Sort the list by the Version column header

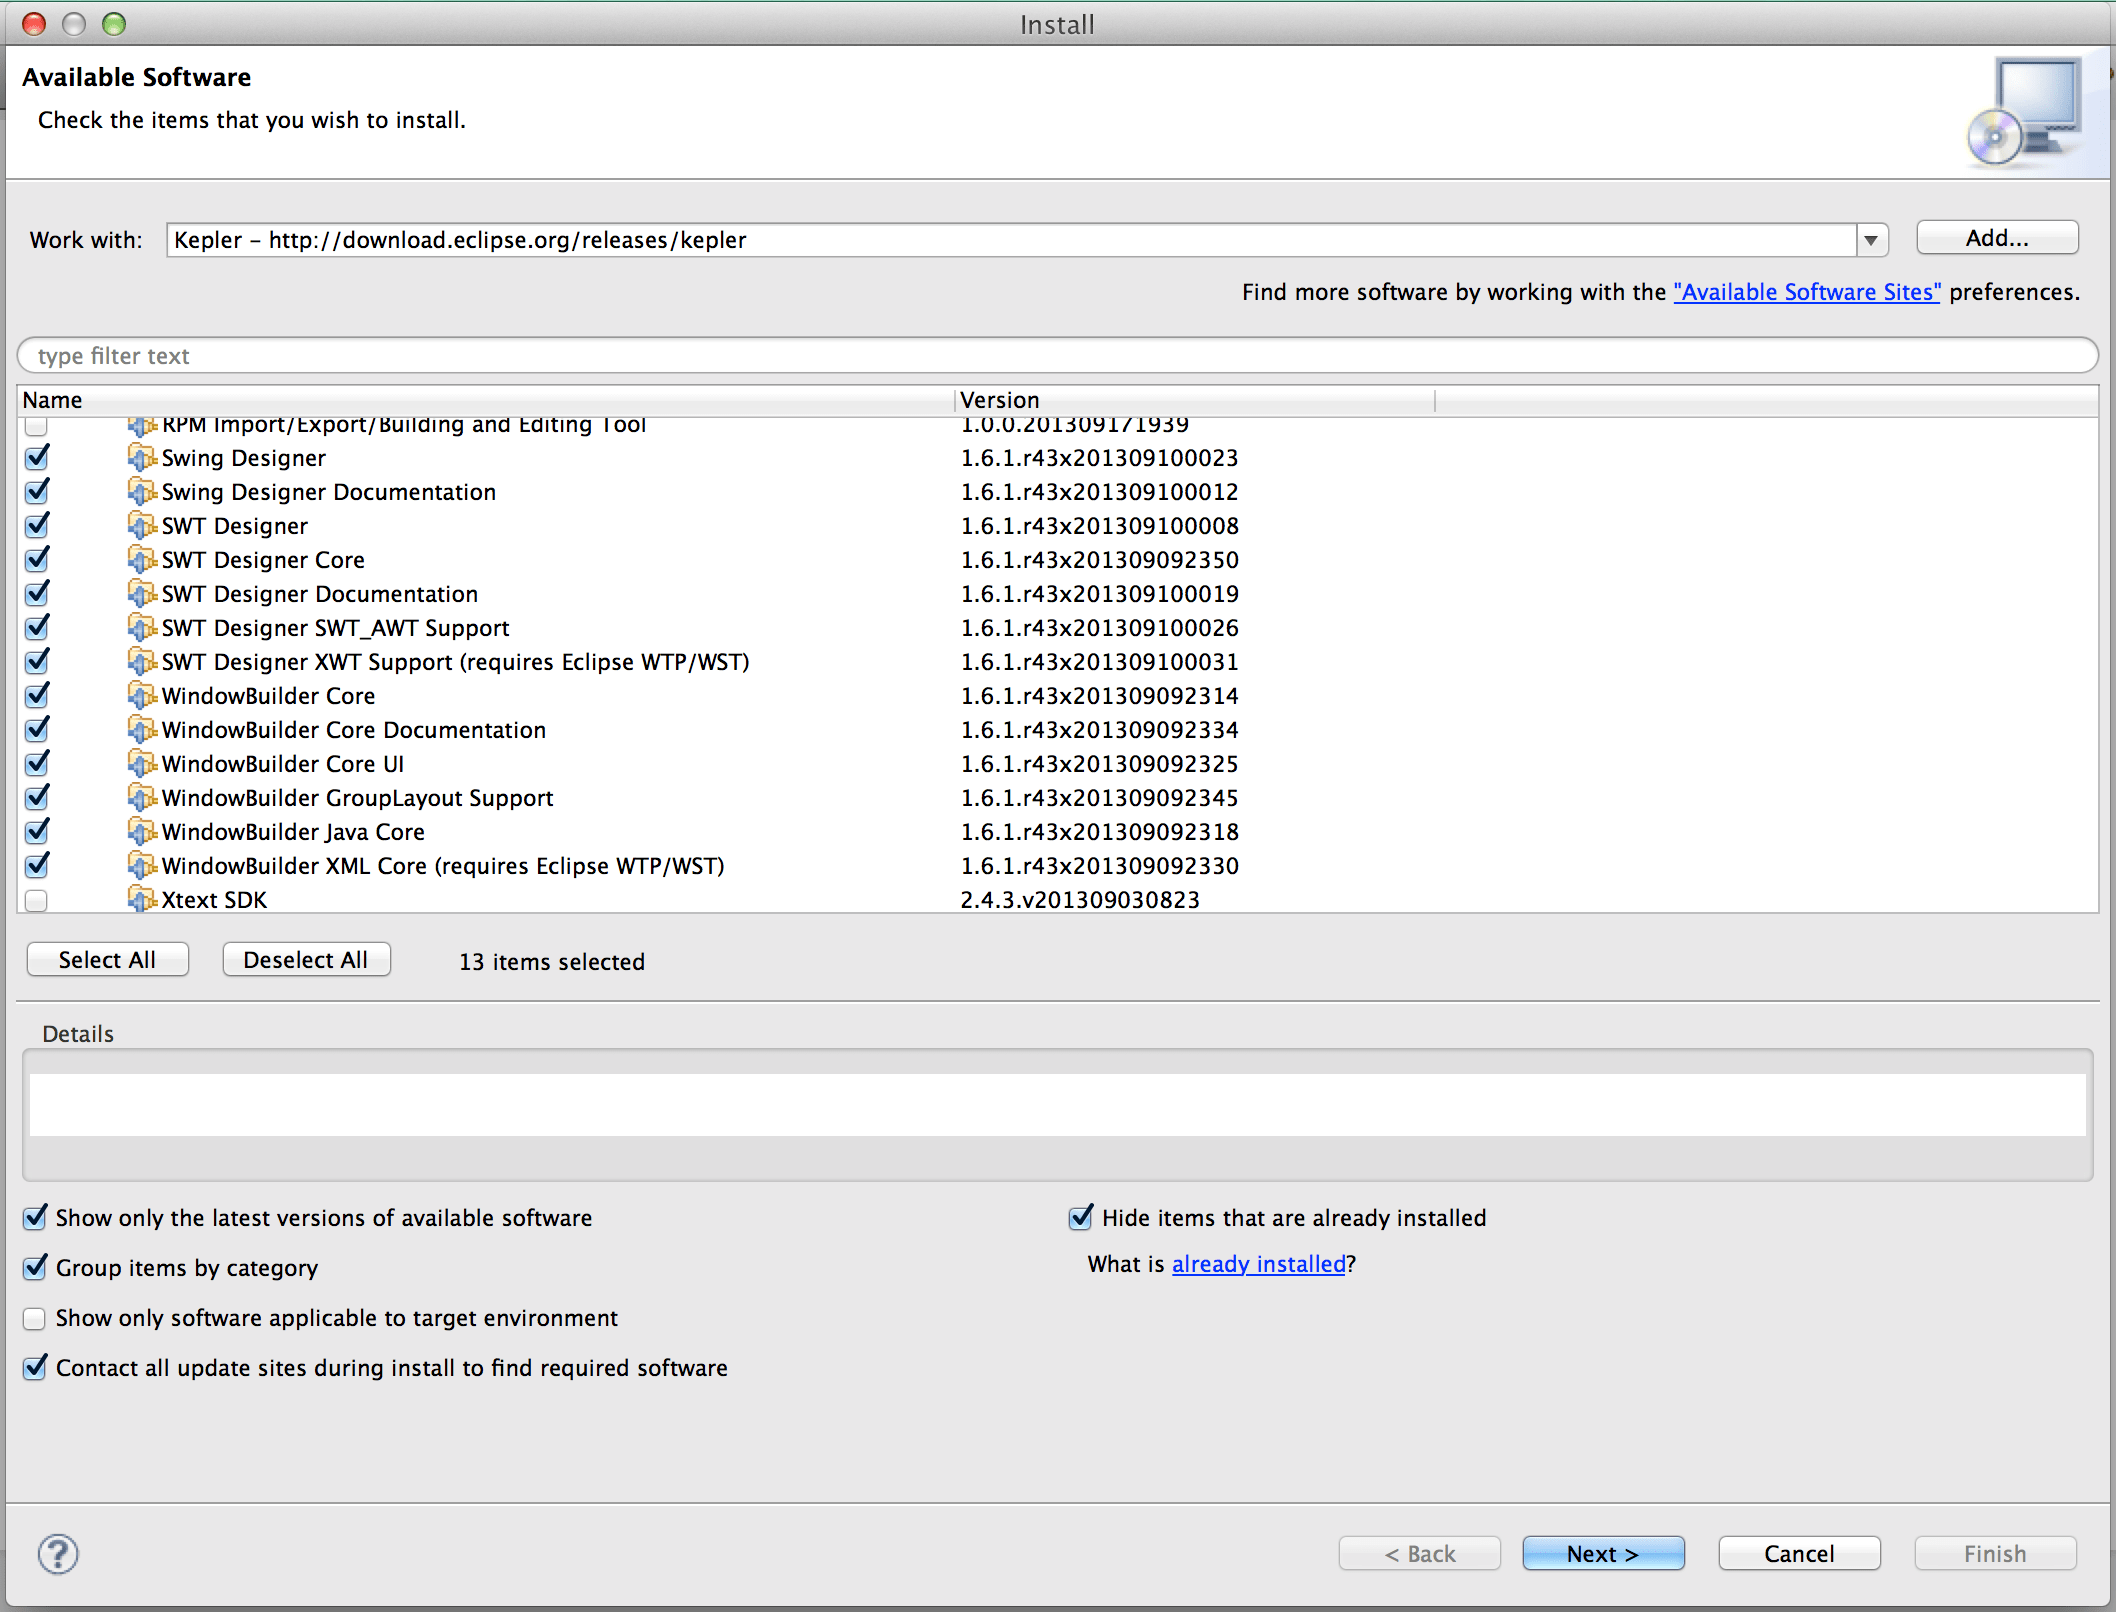point(999,400)
